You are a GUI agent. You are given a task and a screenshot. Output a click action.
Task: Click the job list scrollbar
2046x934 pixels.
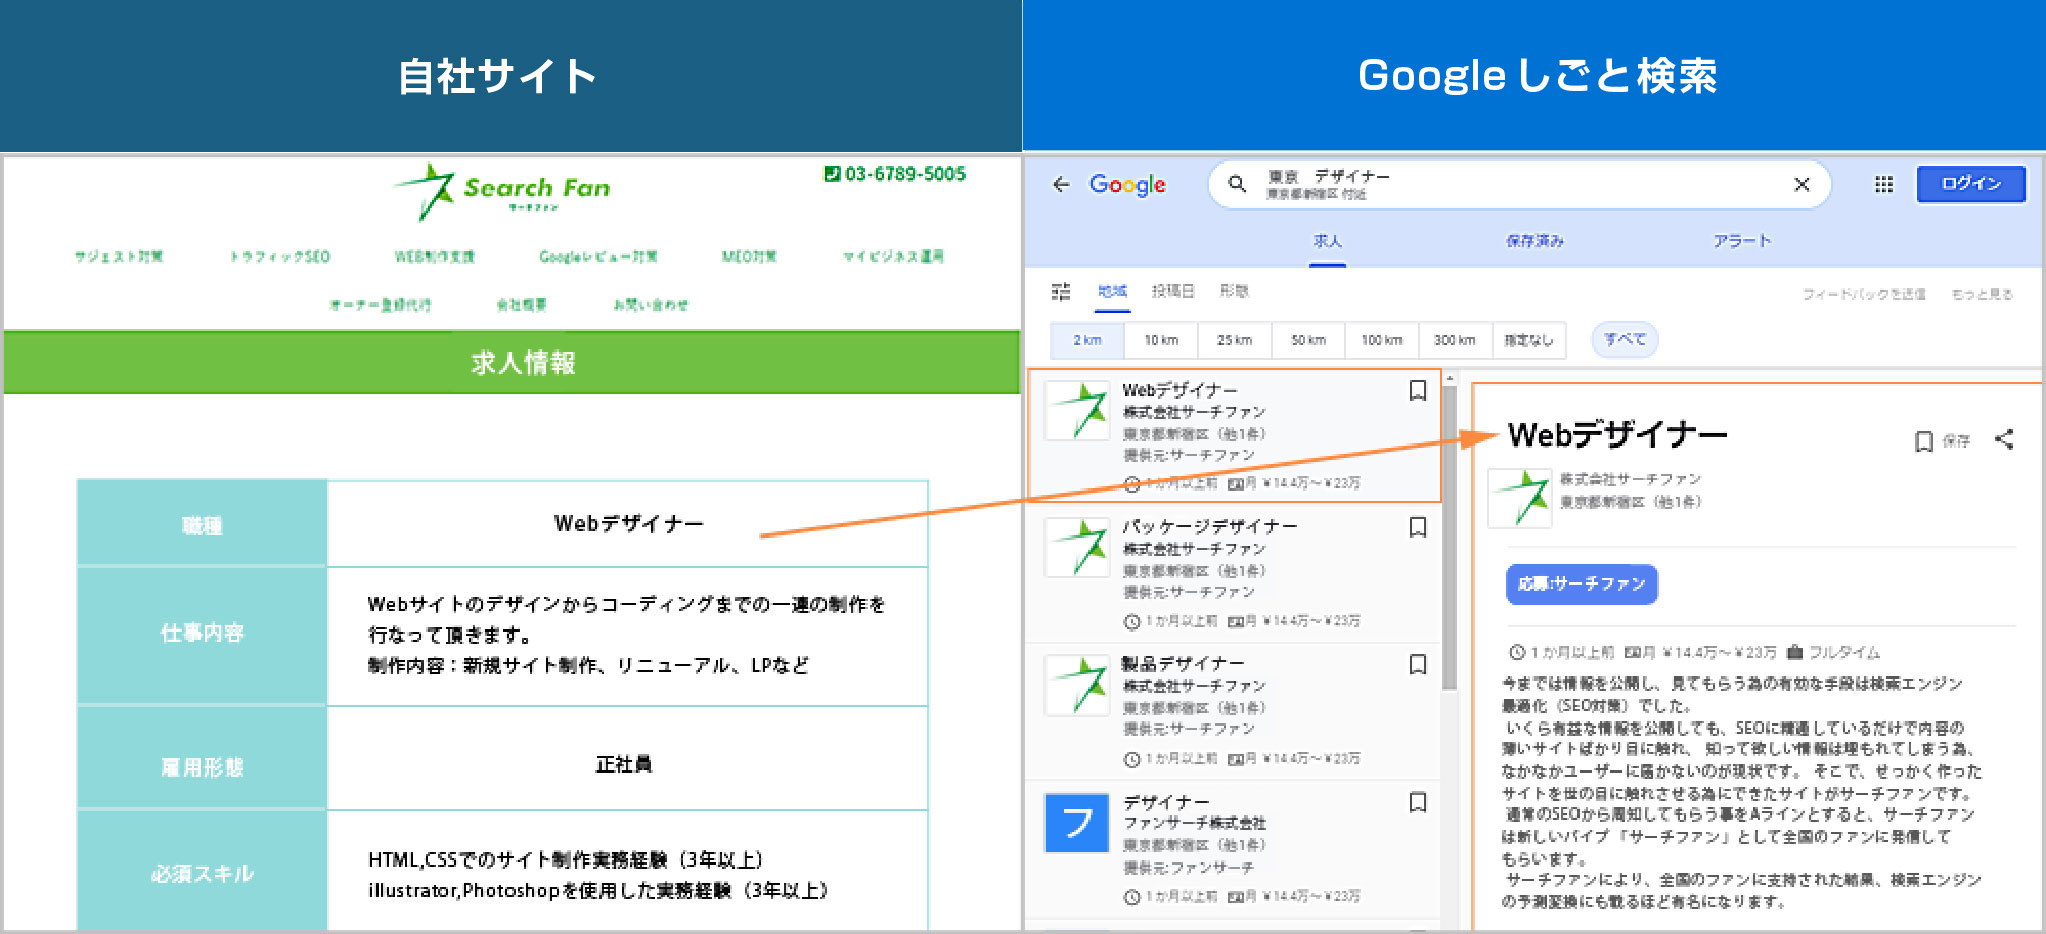point(1449,538)
